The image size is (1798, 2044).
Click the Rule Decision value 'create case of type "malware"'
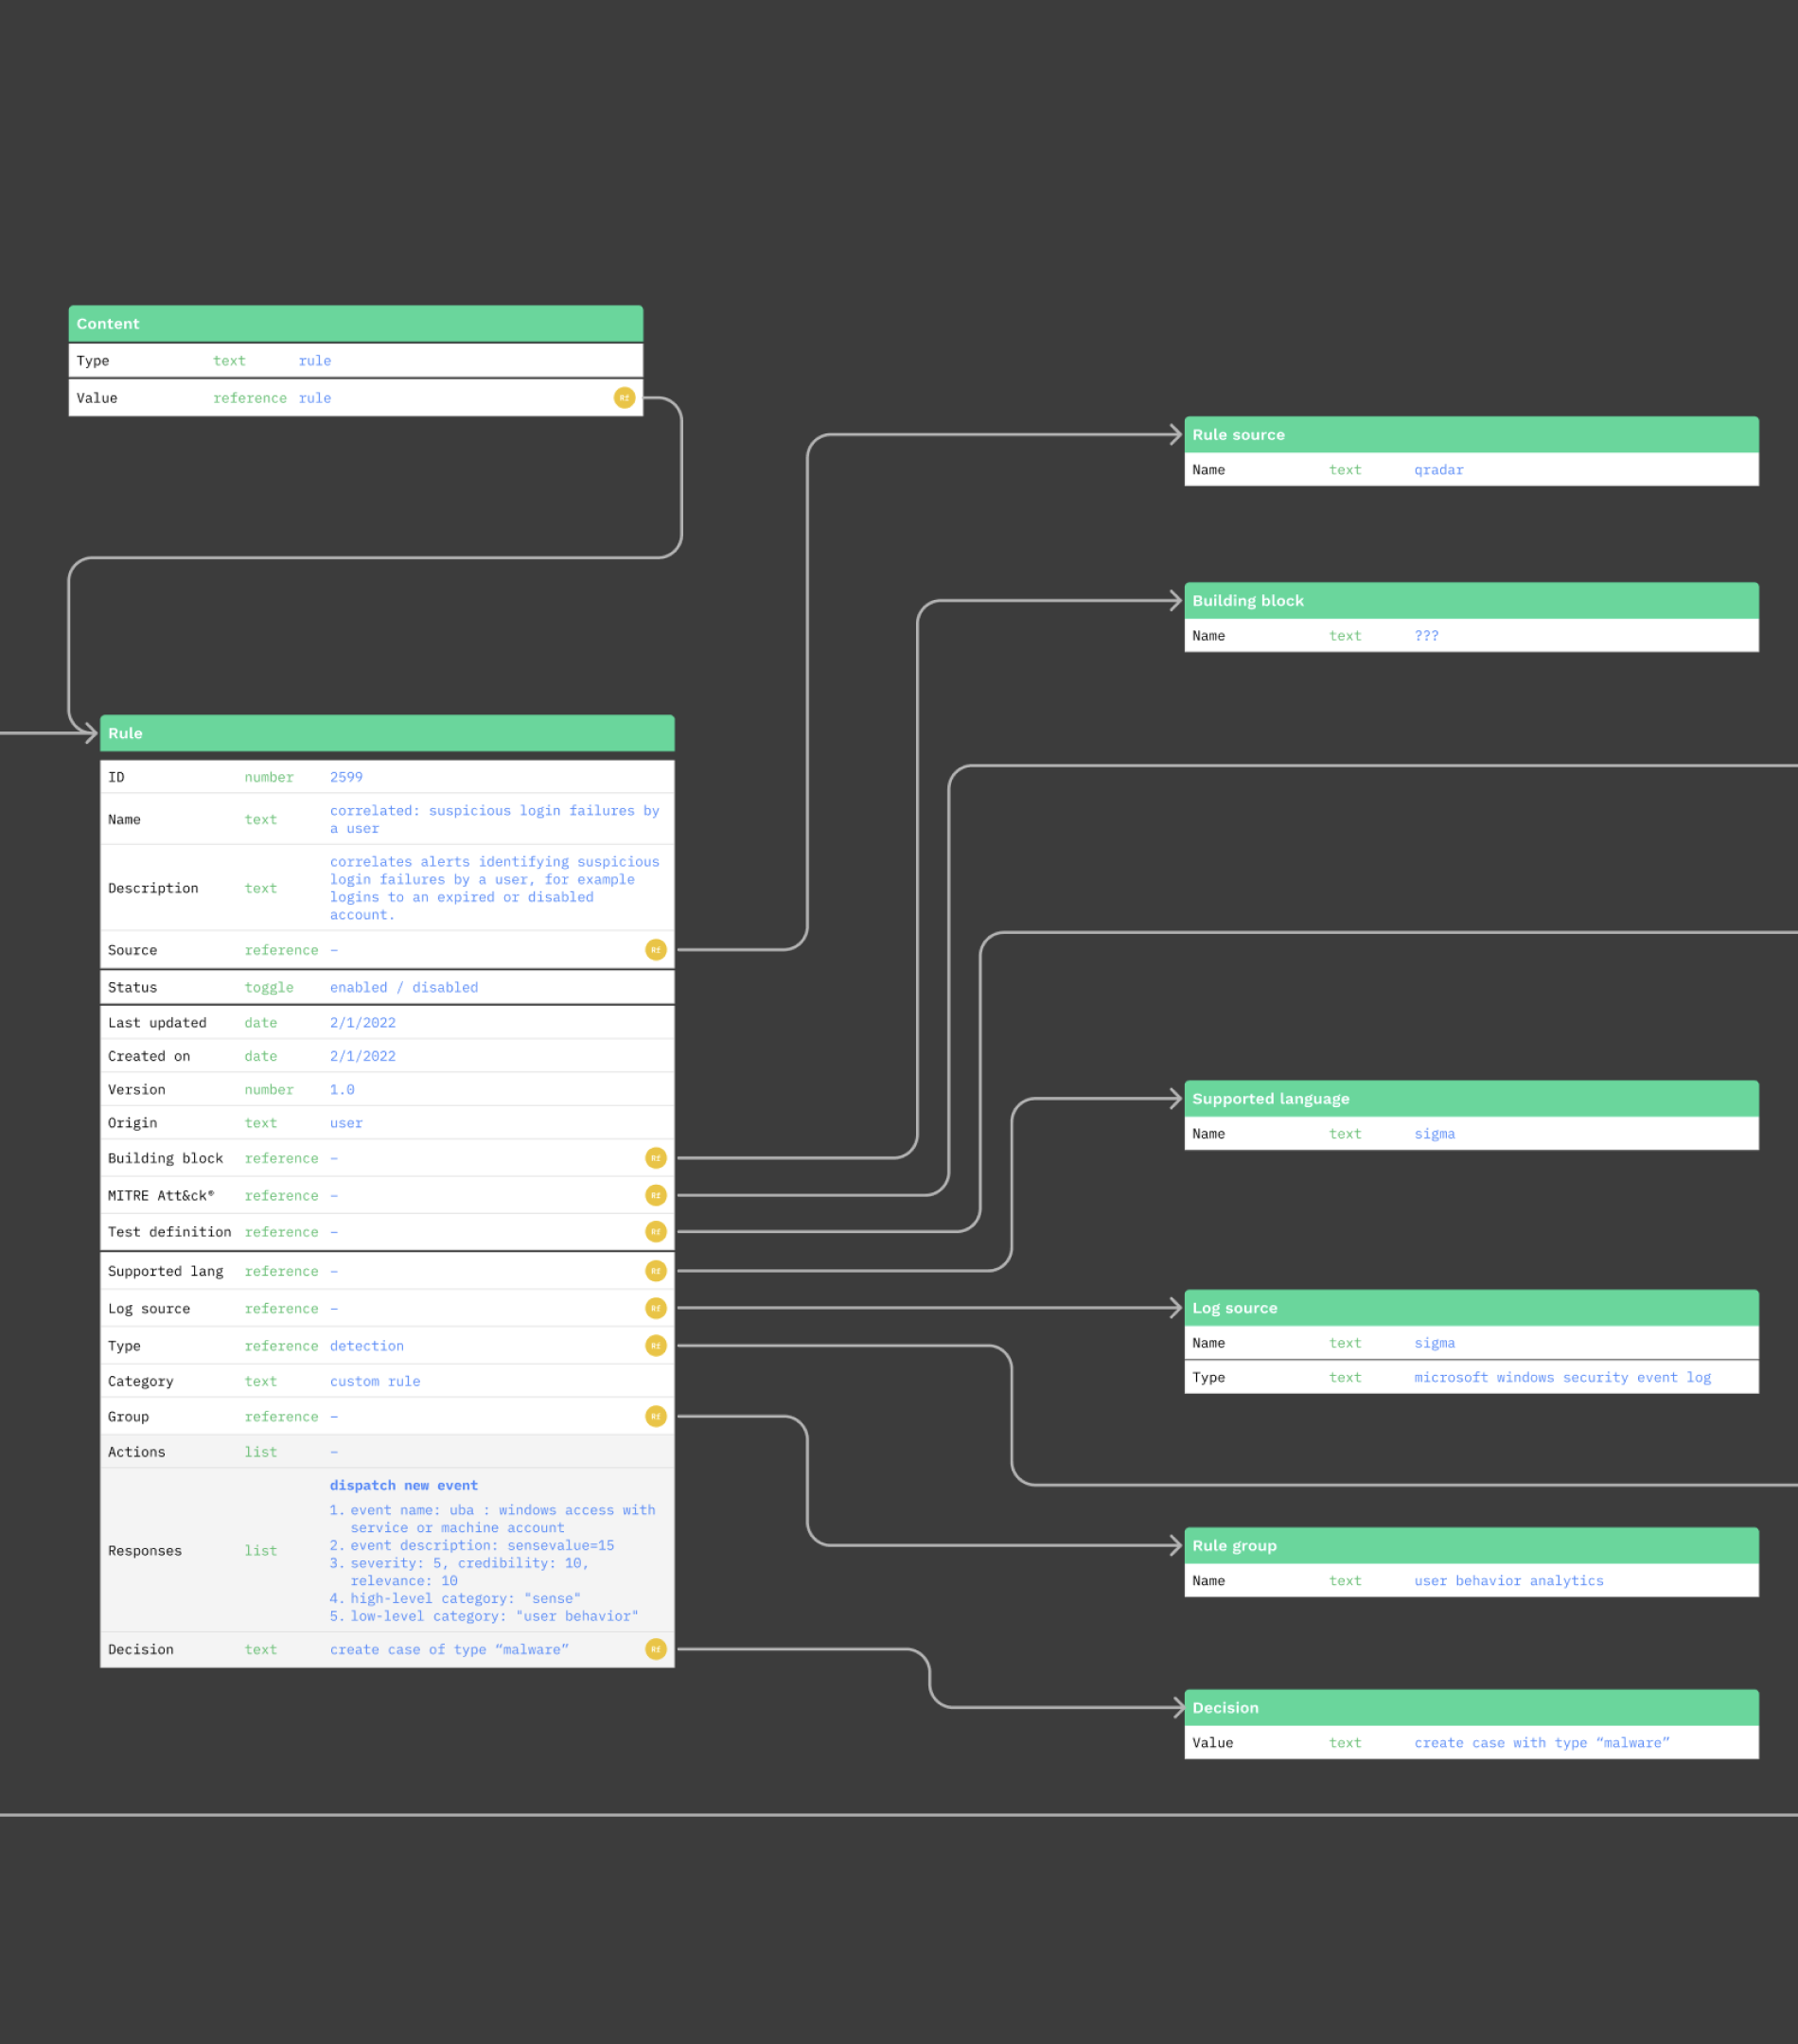449,1649
